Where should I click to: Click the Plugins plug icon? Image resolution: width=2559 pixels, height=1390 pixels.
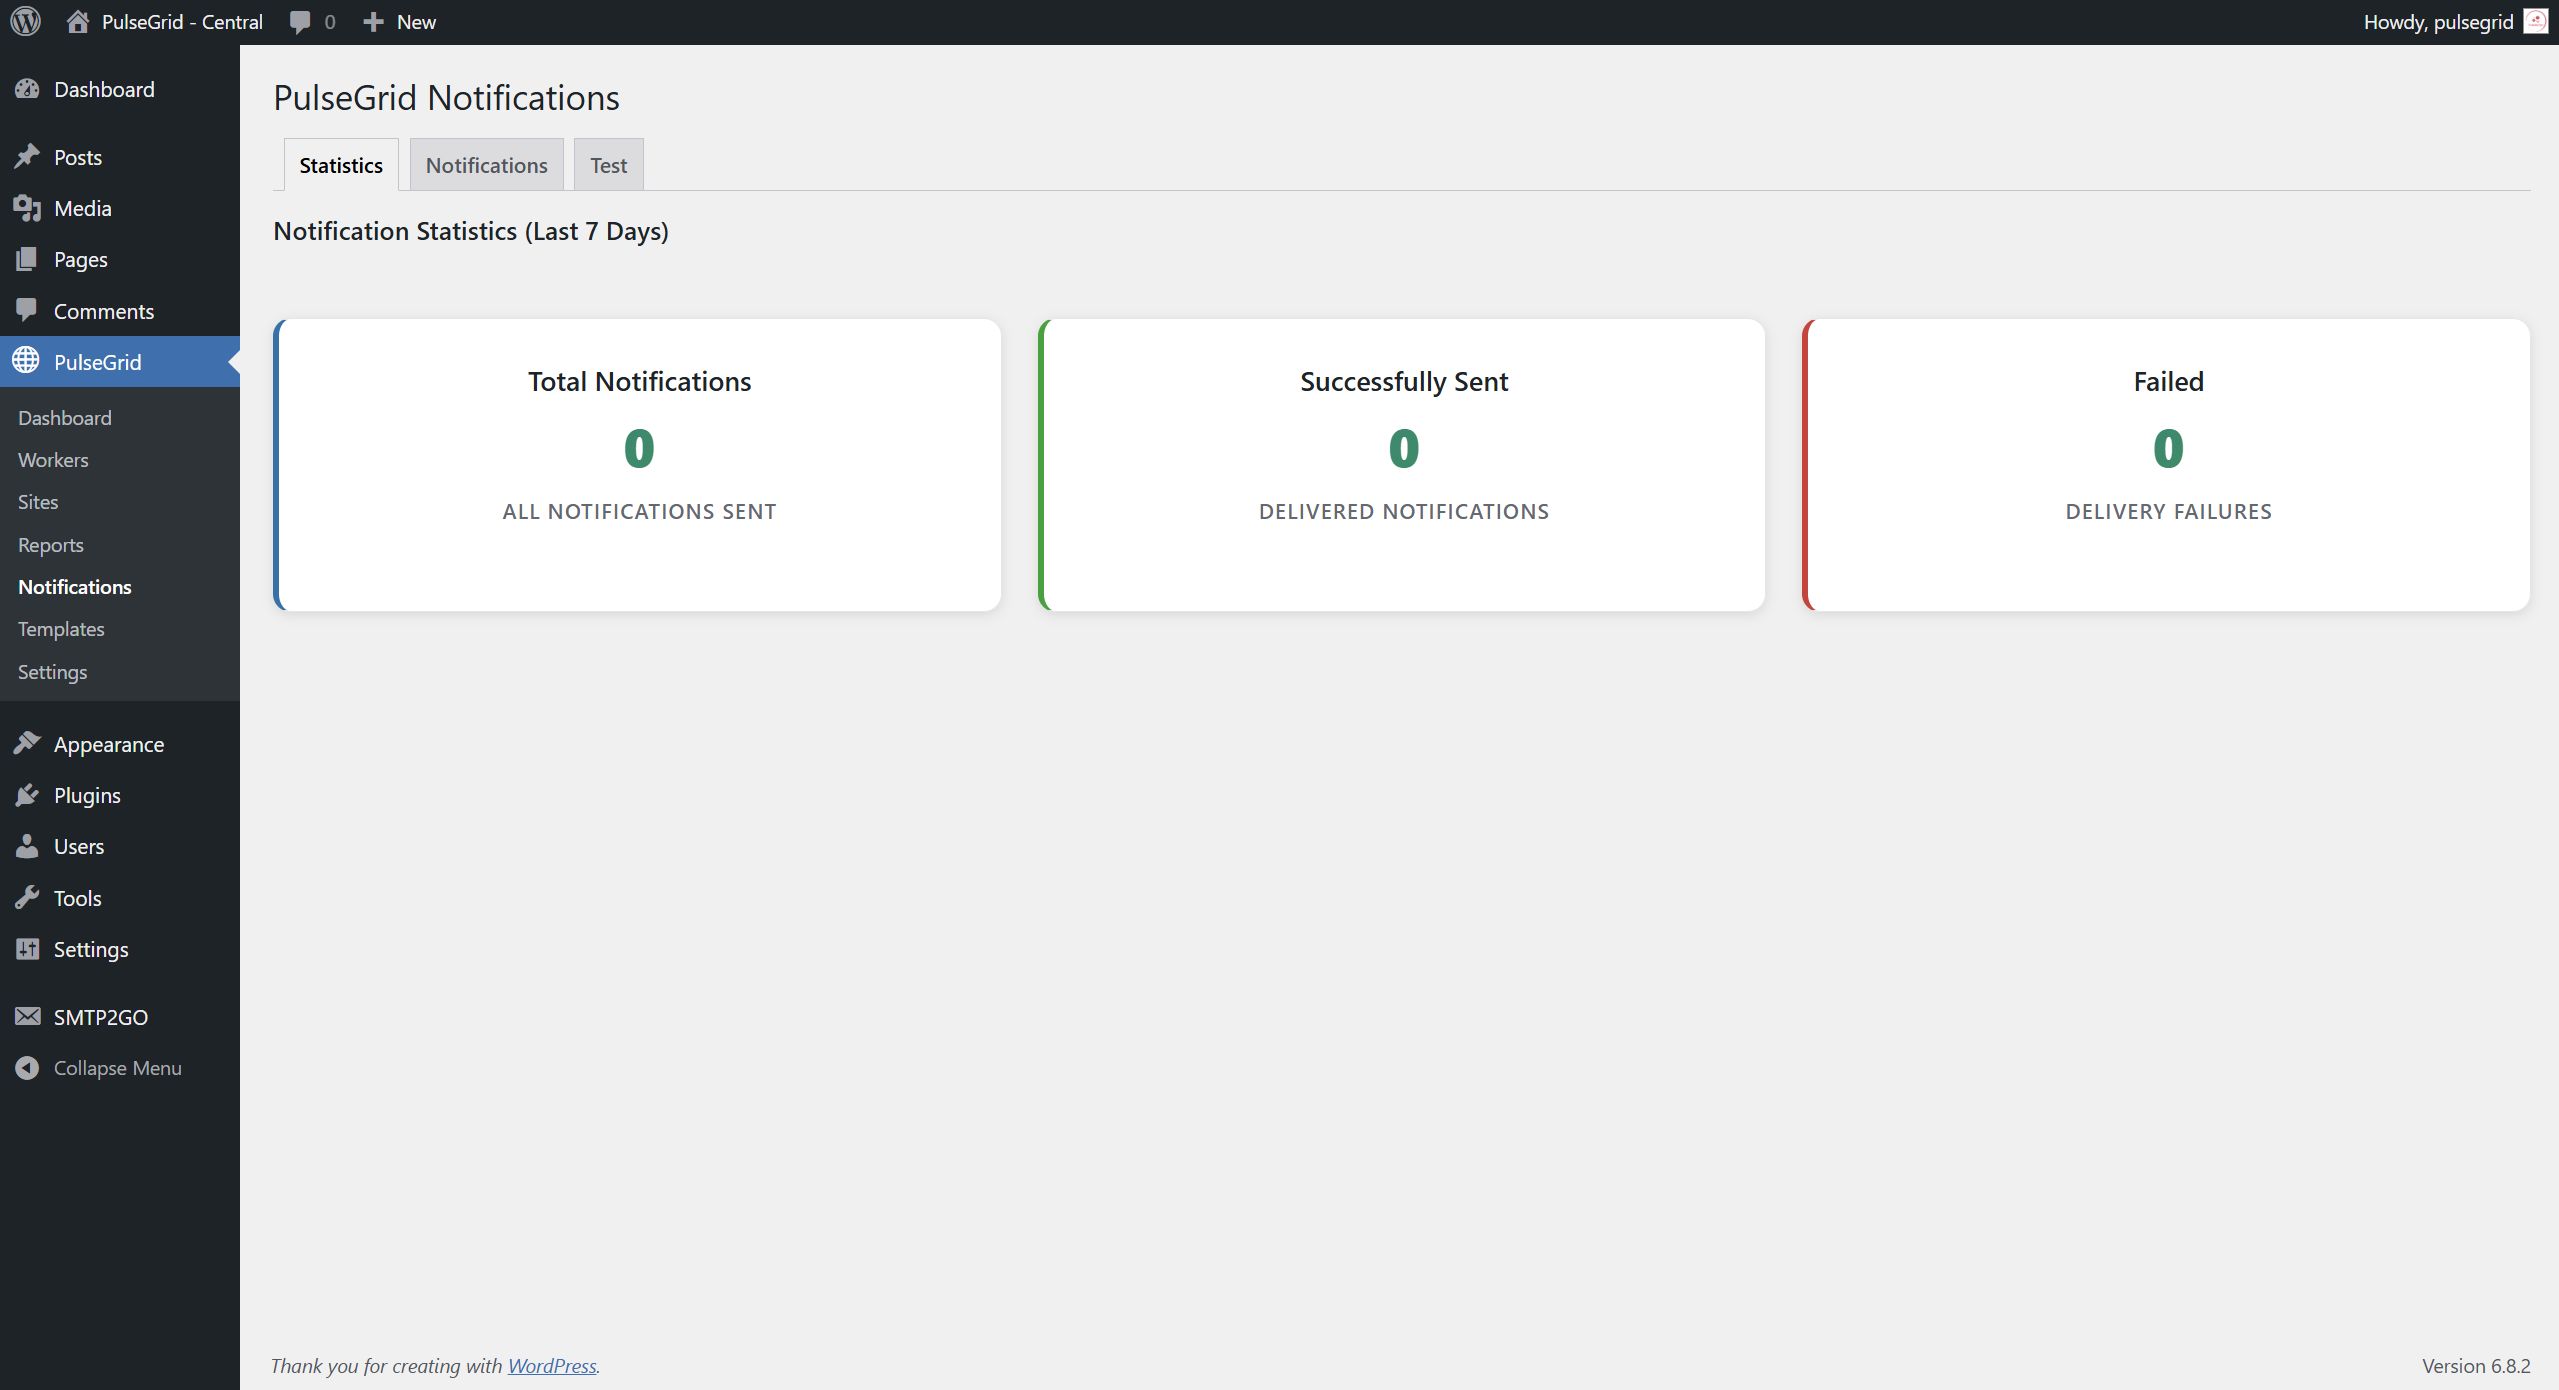(x=27, y=795)
